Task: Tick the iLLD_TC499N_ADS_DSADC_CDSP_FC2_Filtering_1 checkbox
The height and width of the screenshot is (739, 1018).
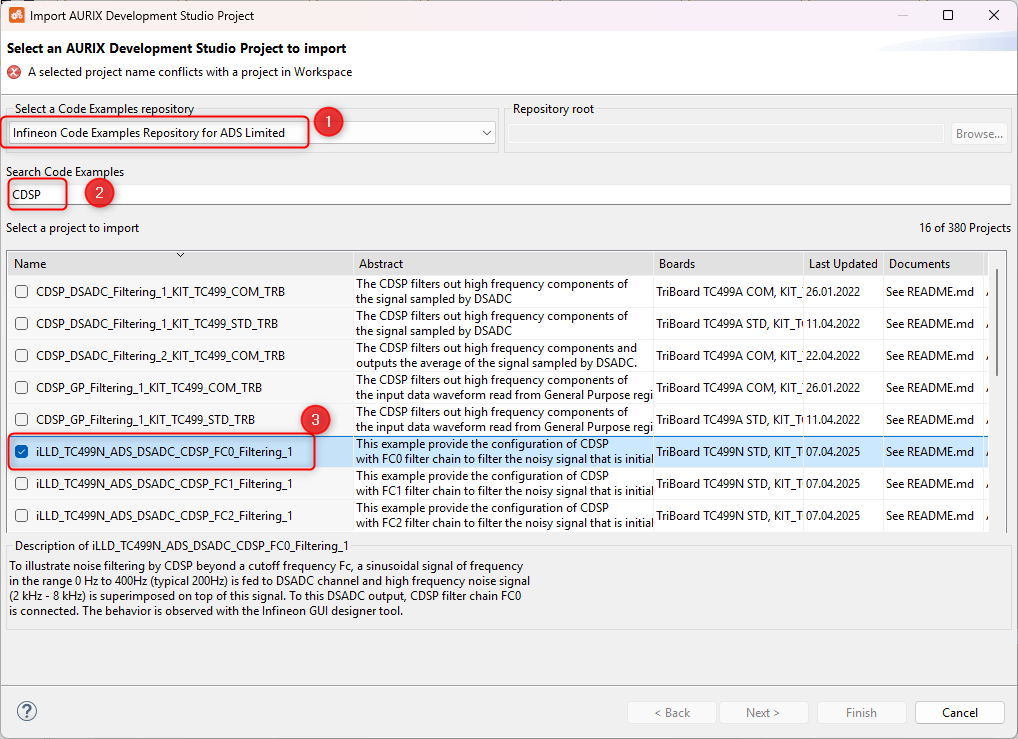Action: click(x=22, y=516)
